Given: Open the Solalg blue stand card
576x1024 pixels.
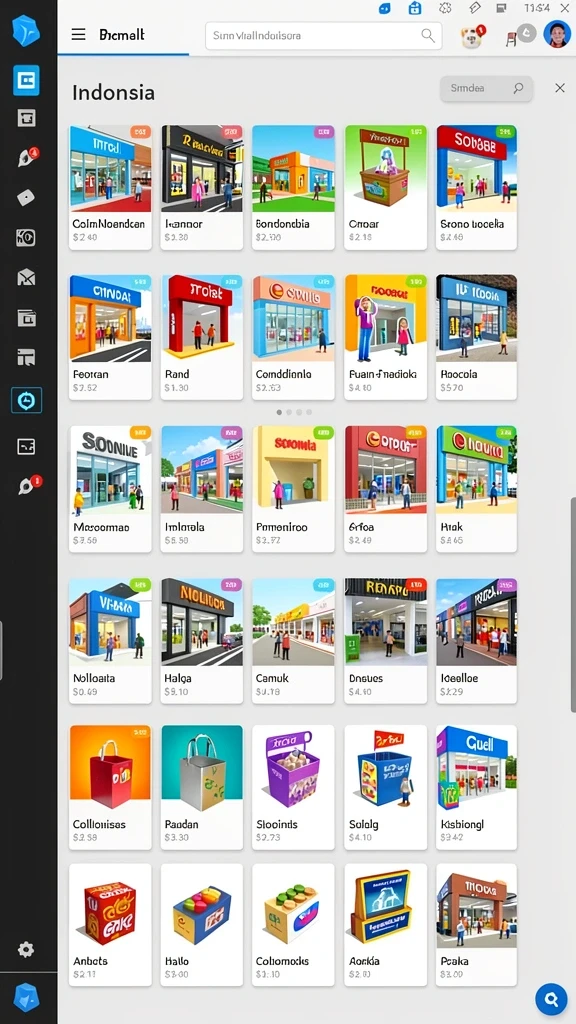Looking at the screenshot, I should point(385,787).
